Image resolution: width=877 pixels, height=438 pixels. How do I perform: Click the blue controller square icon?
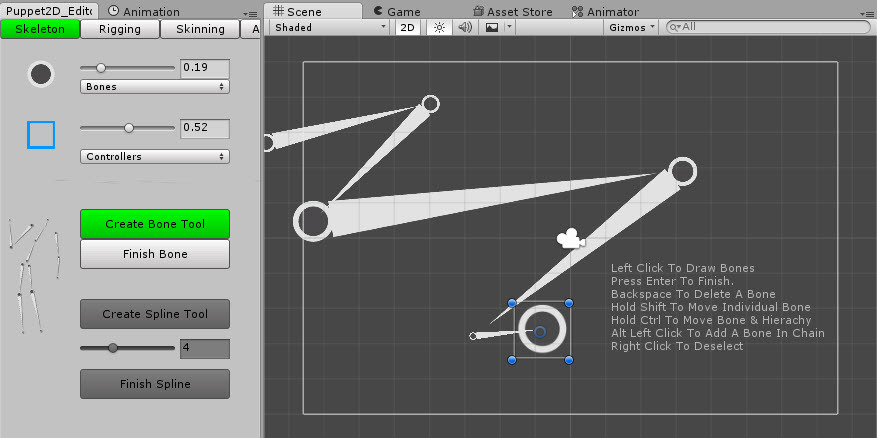[41, 135]
